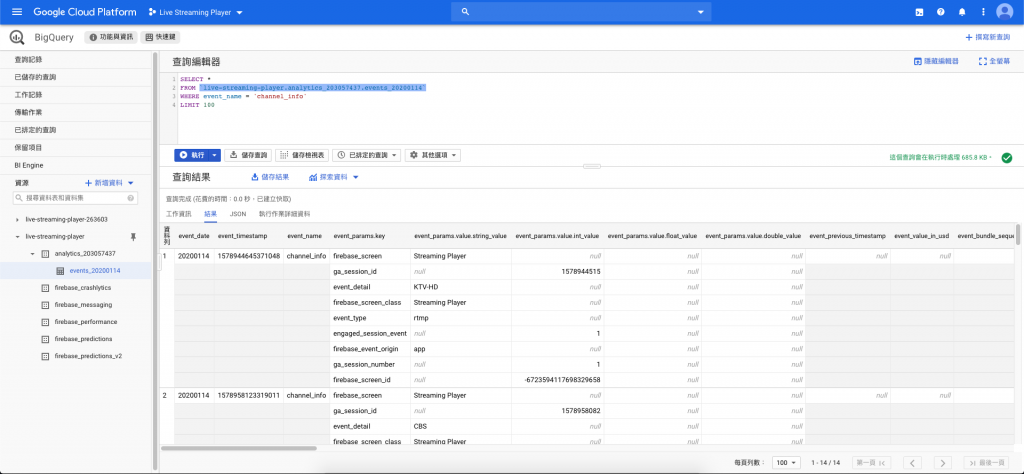Open the 探索資料 explore data dropdown
This screenshot has height=474, width=1024.
334,177
